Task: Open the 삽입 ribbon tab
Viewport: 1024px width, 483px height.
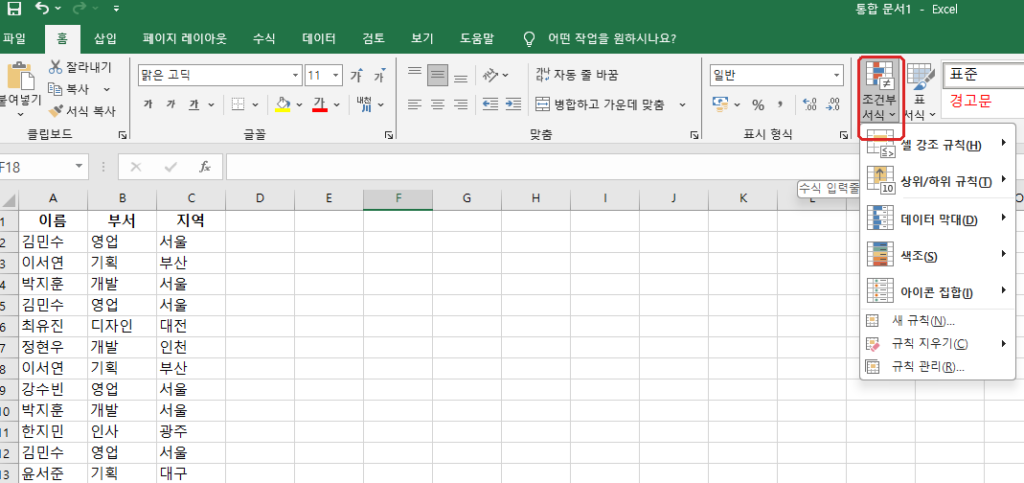Action: [x=105, y=39]
